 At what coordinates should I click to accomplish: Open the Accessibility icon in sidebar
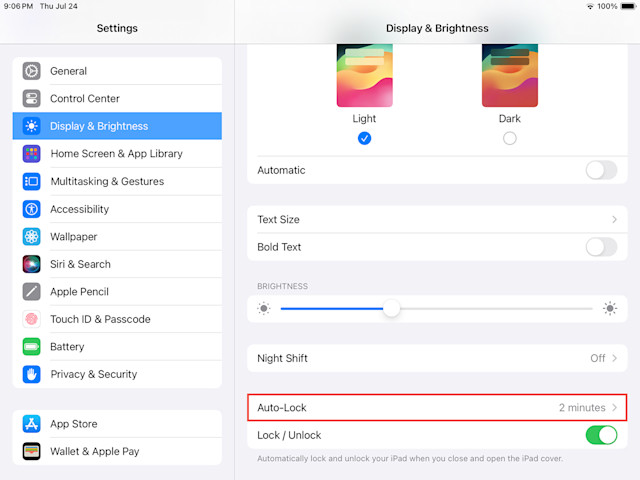31,209
